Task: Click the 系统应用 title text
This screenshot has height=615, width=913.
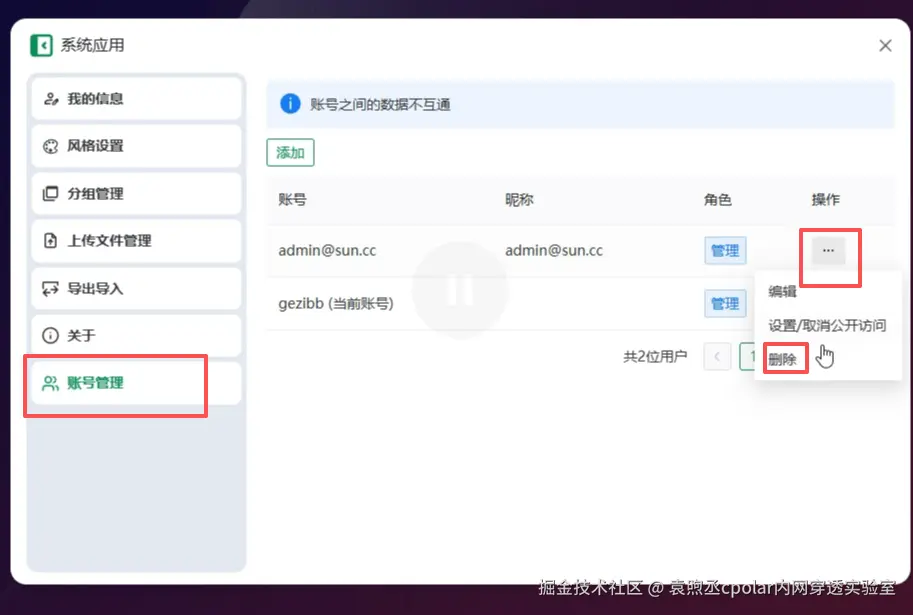Action: tap(93, 45)
